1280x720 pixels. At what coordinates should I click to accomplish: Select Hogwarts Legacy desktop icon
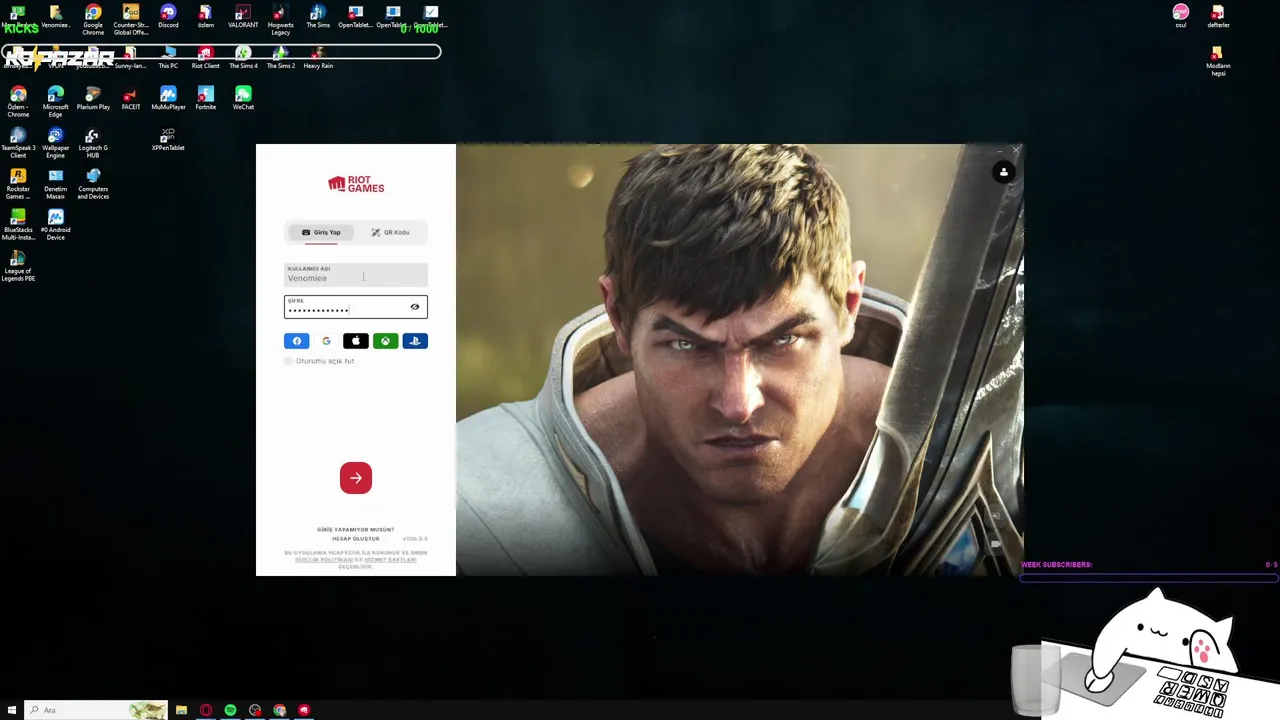point(281,19)
